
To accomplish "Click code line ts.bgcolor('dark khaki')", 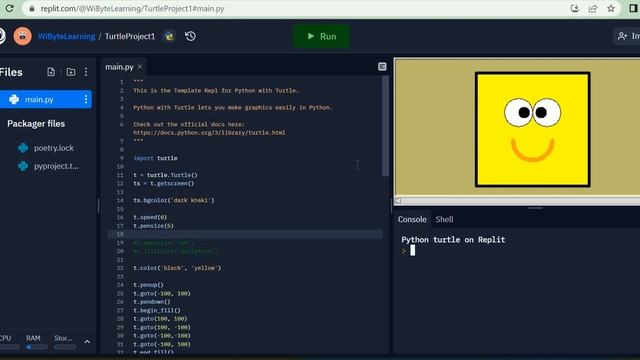I will [173, 200].
